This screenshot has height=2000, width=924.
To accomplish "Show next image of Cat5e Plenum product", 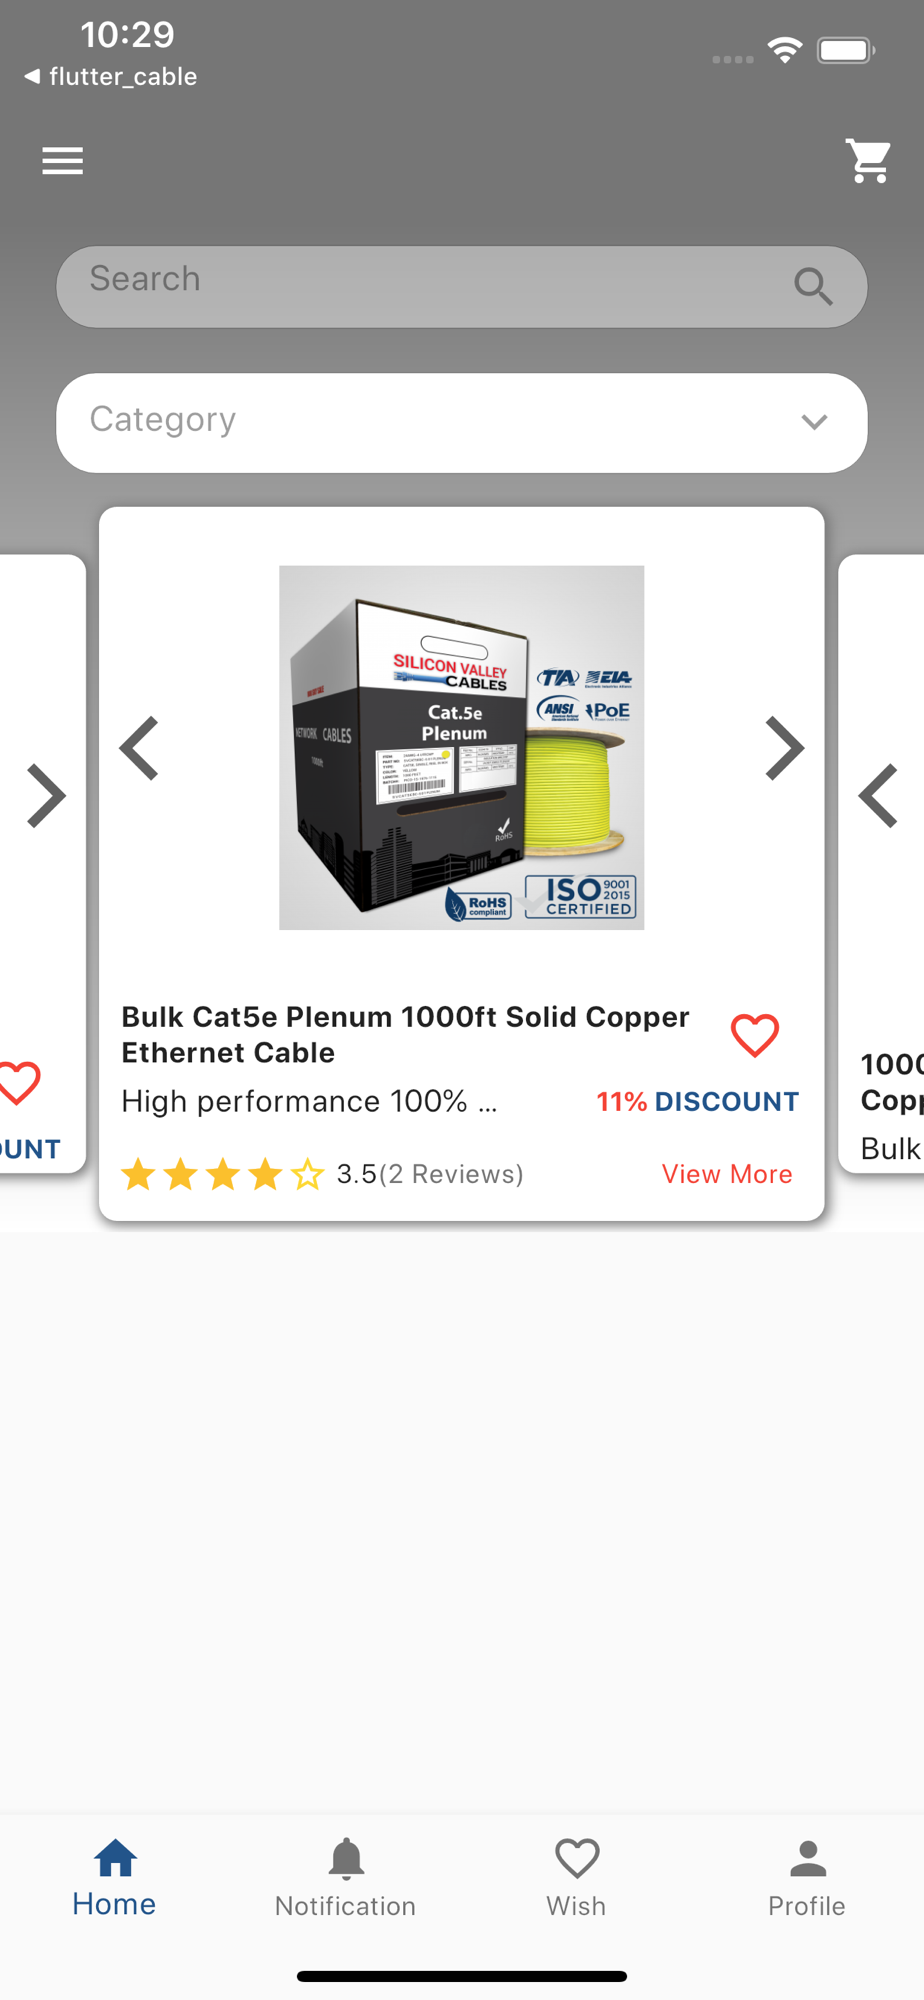I will tap(784, 748).
